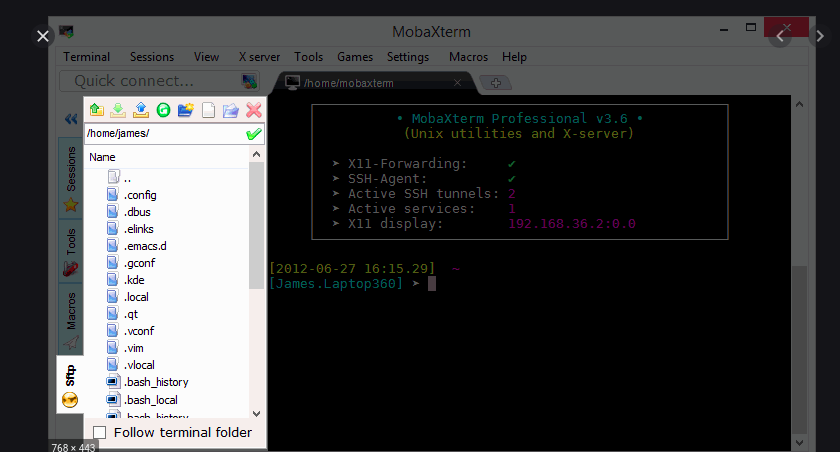Open session list icon beside Quick connect
The image size is (840, 452).
click(249, 81)
